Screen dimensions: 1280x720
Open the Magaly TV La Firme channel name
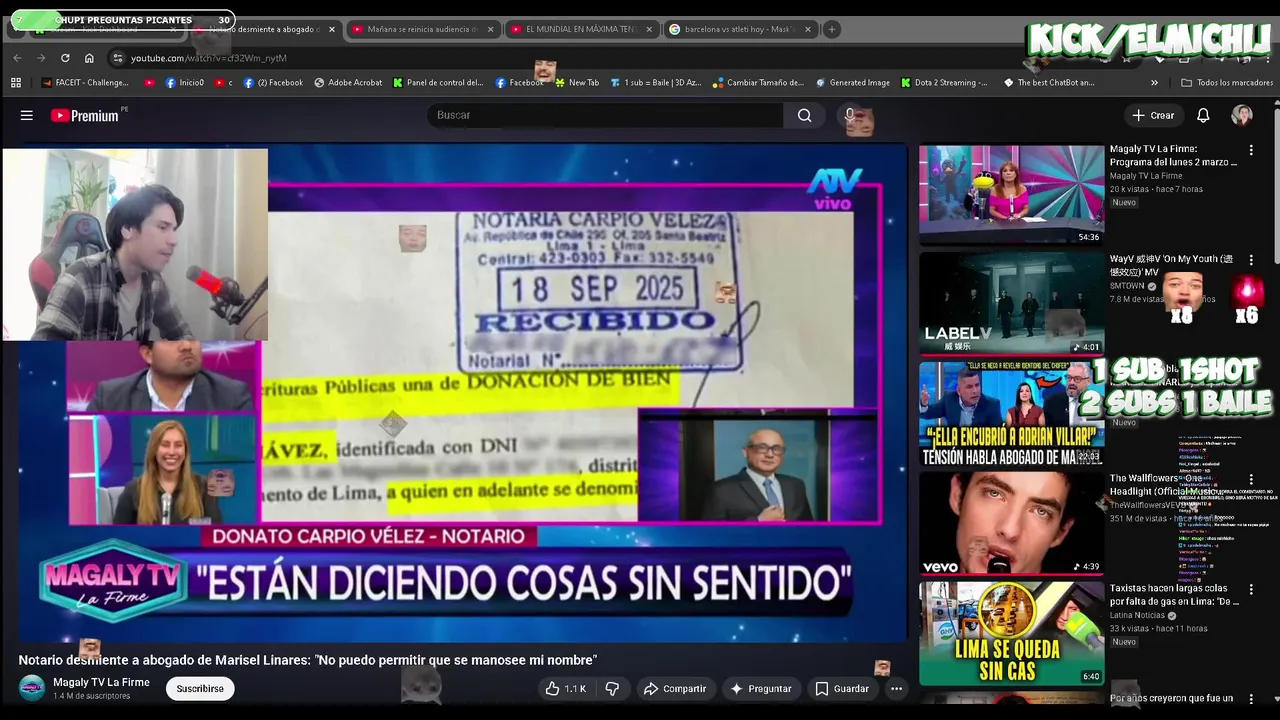point(101,682)
